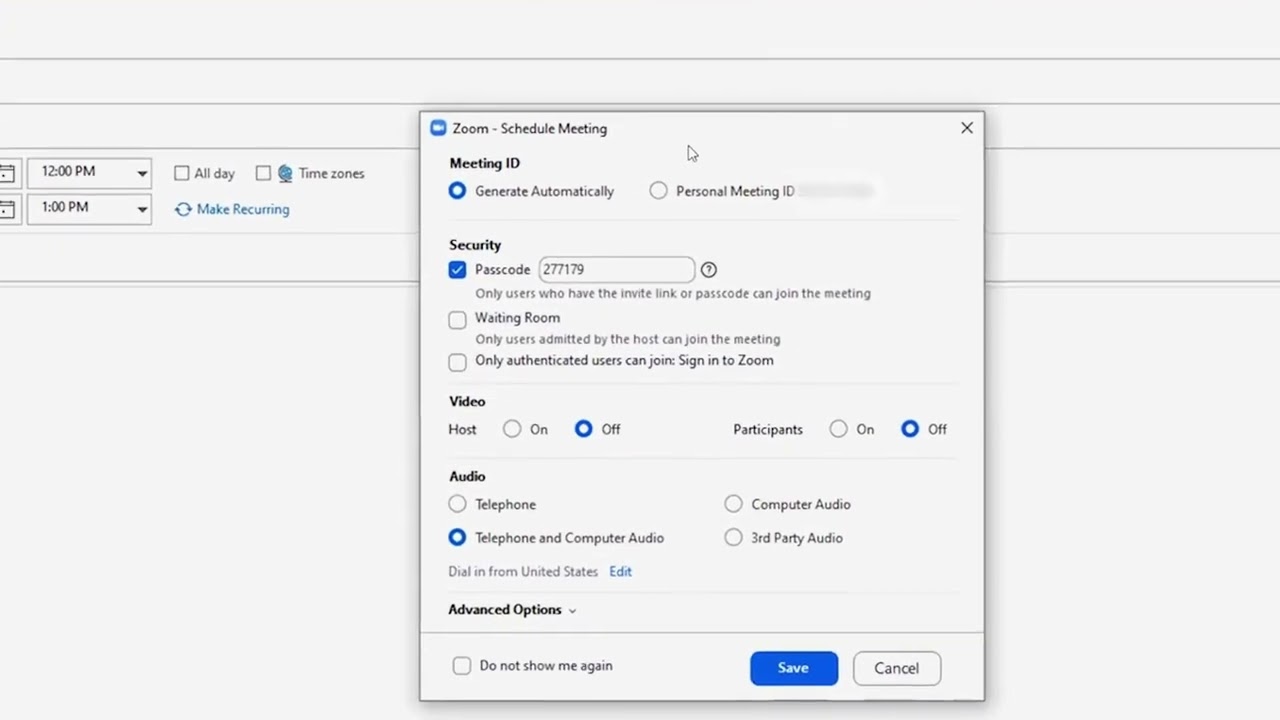Select Personal Meeting ID option
The width and height of the screenshot is (1280, 720).
point(658,191)
